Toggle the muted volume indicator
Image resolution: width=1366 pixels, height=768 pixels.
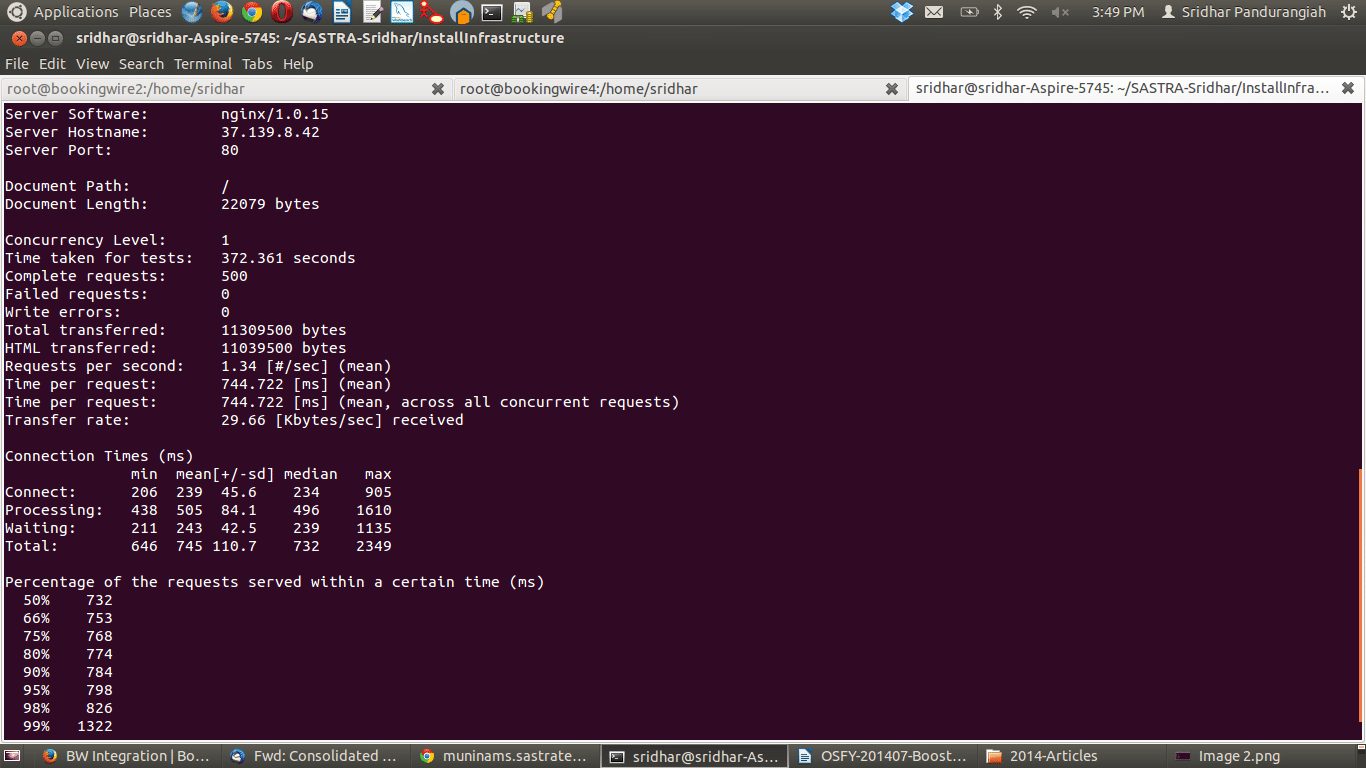pos(1060,12)
